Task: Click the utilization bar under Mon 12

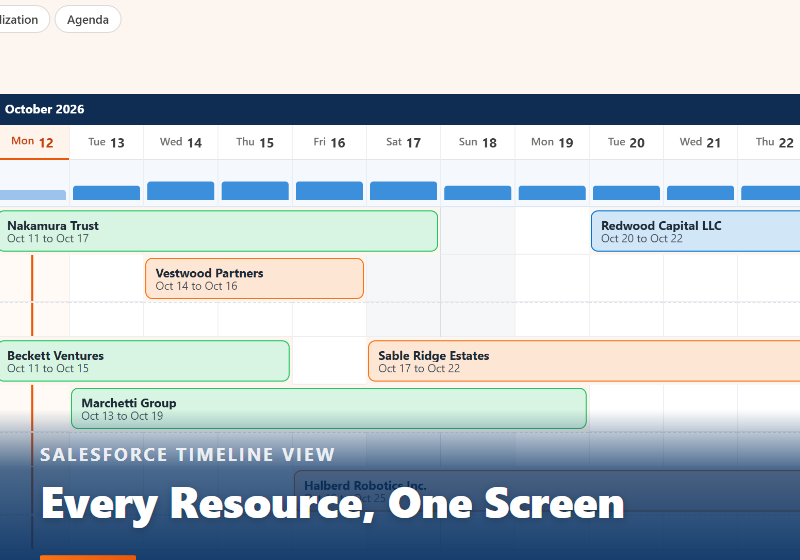Action: 33,195
